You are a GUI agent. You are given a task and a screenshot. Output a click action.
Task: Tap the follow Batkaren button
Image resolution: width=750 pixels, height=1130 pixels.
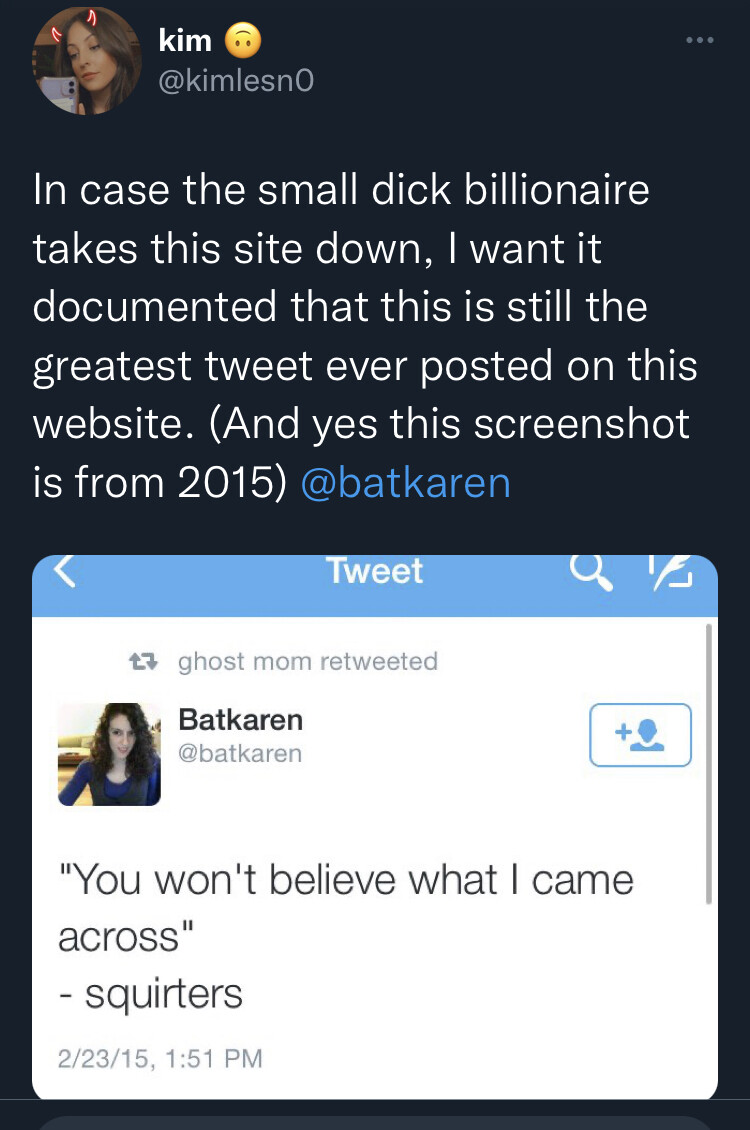(x=640, y=734)
